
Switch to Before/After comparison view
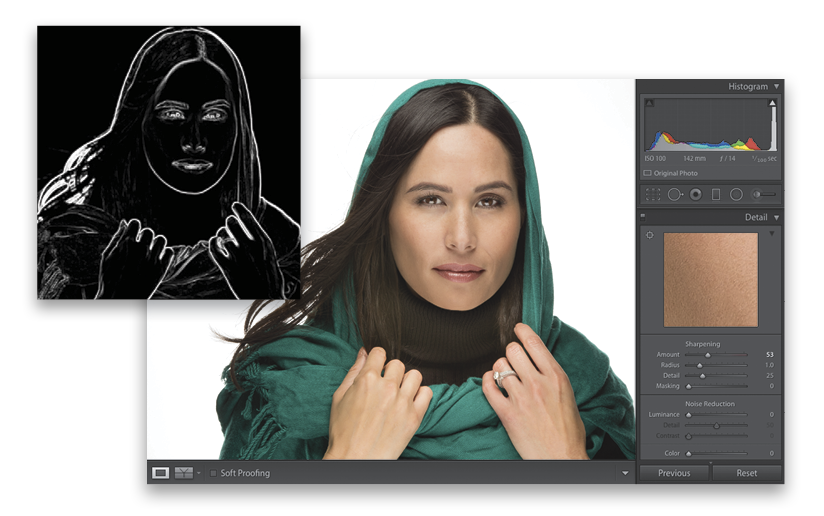tap(184, 472)
